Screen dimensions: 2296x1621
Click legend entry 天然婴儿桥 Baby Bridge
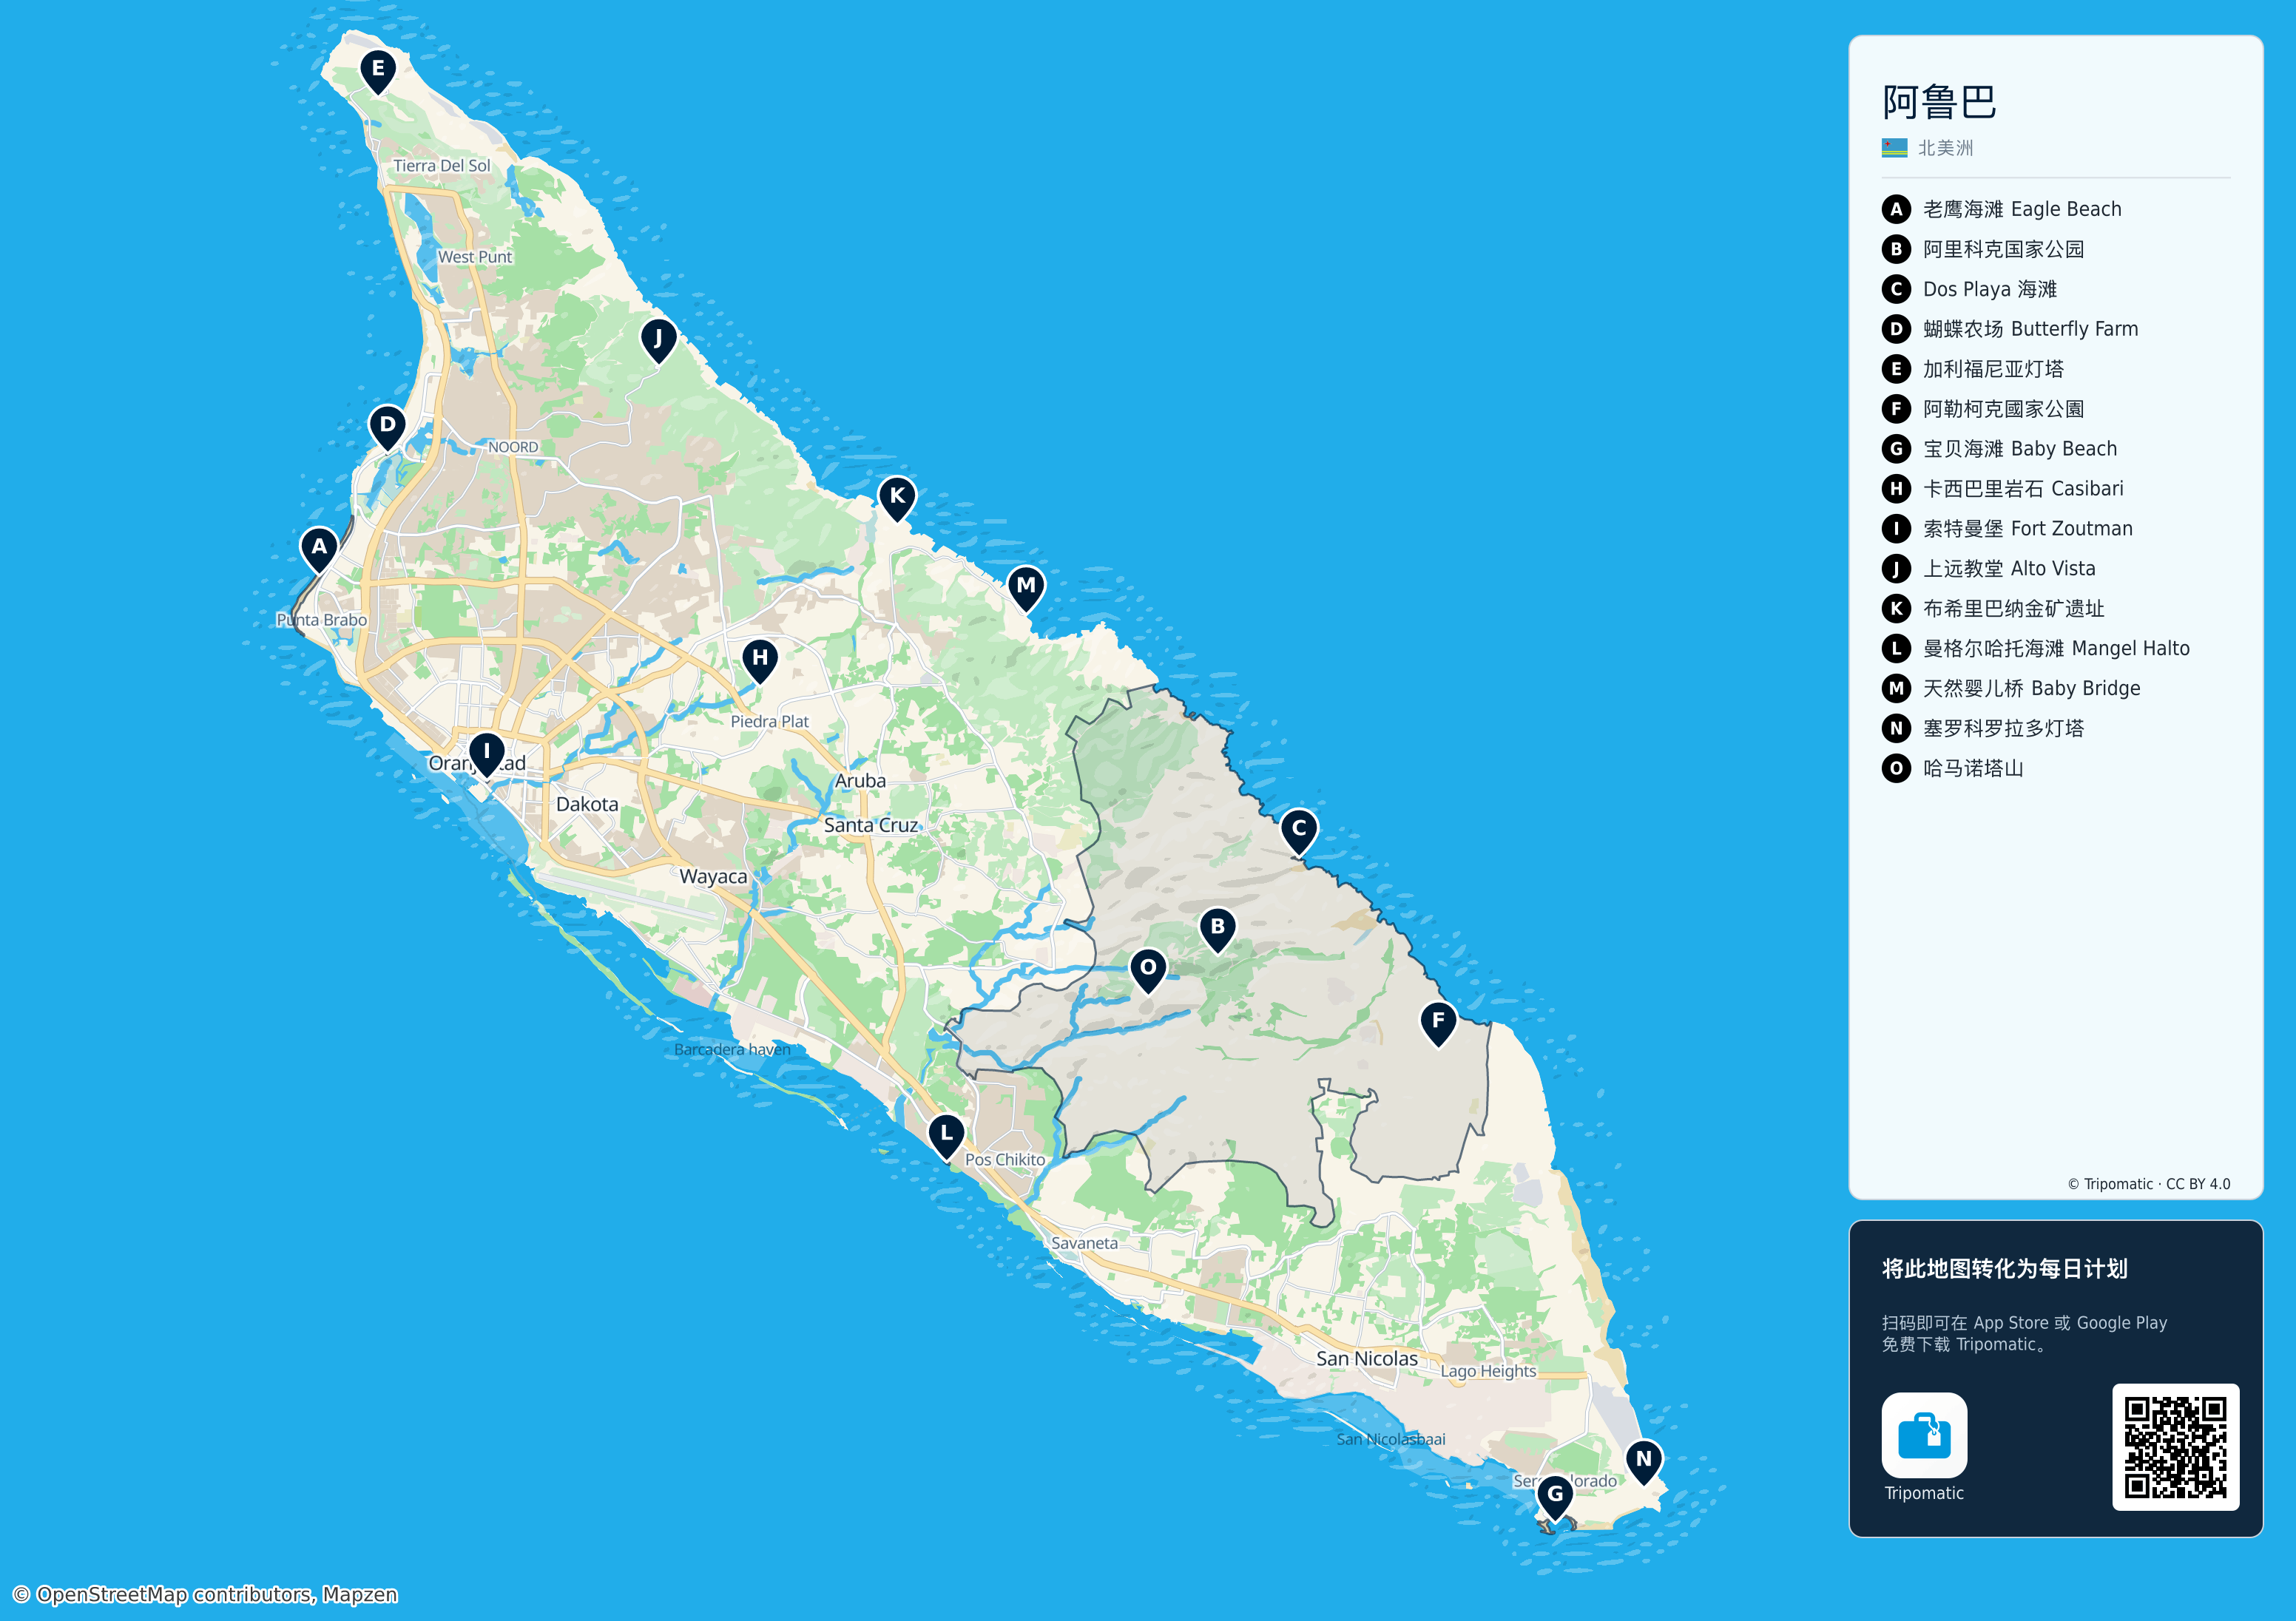[x=2011, y=688]
